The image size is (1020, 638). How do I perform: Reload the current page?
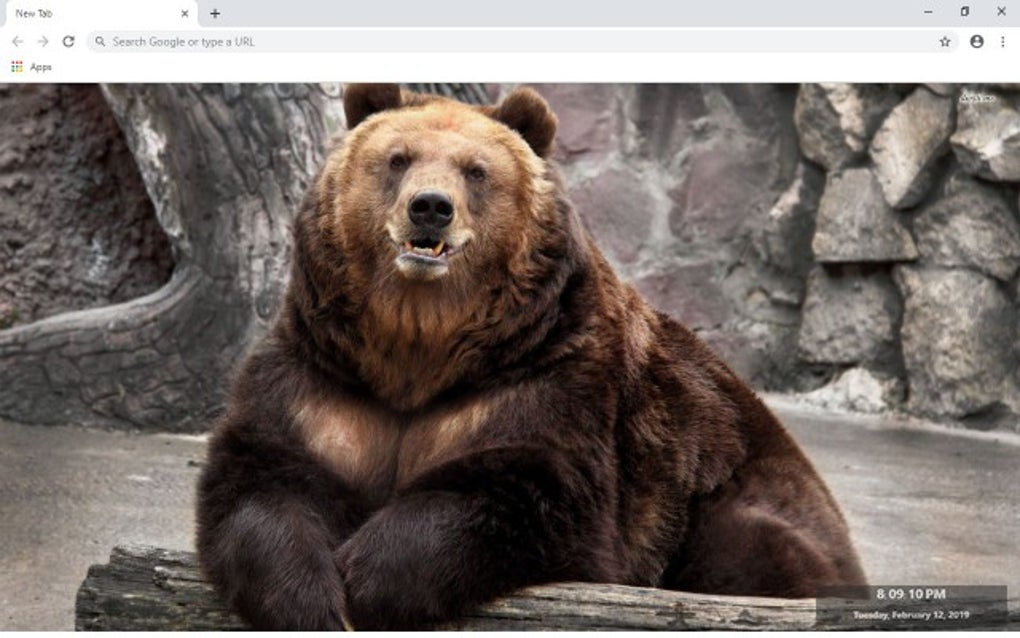pos(67,42)
